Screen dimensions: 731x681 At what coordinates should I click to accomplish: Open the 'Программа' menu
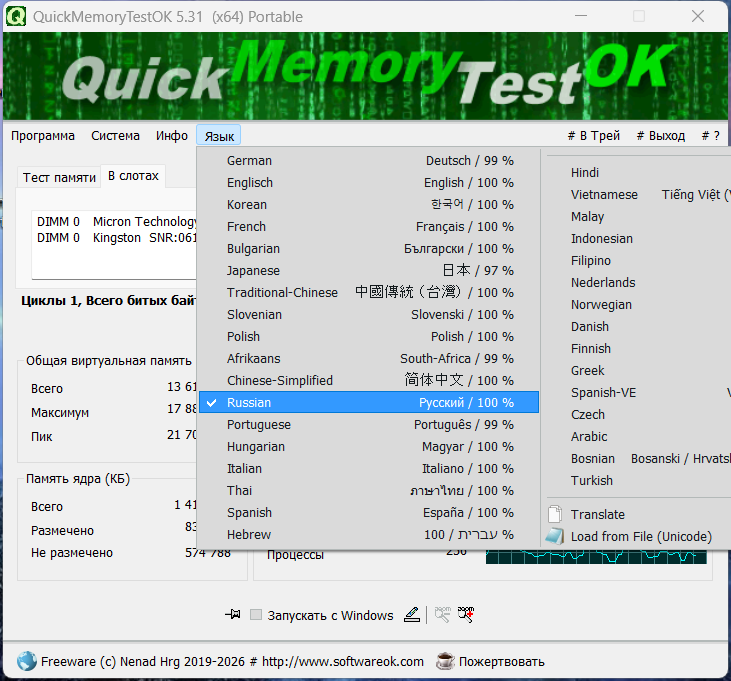(43, 136)
